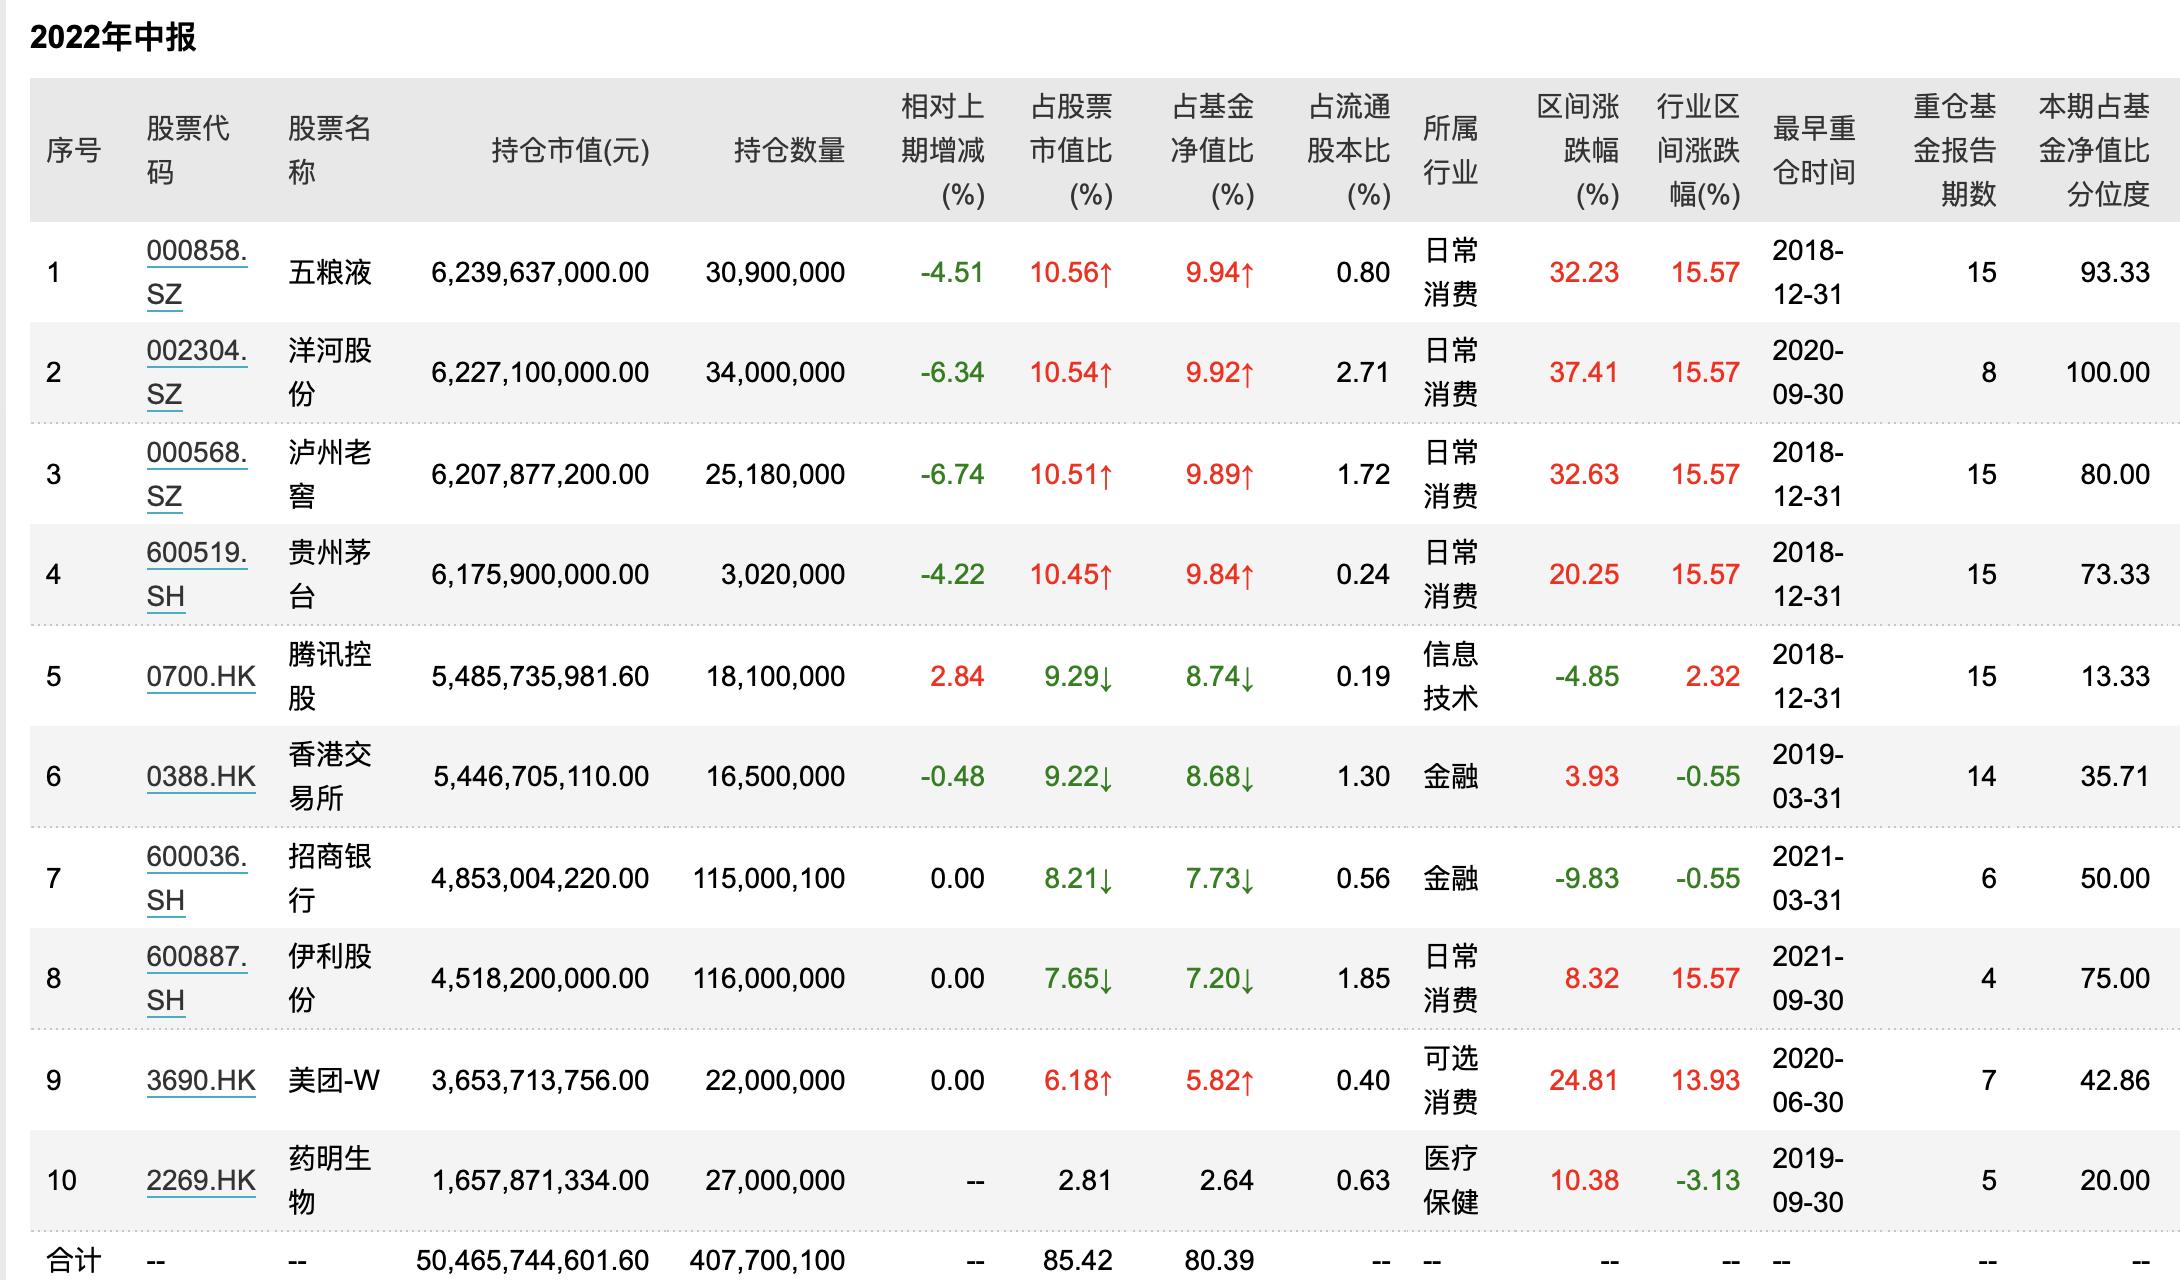This screenshot has width=2180, height=1280.
Task: Select stock name 五粮液
Action: click(x=330, y=272)
